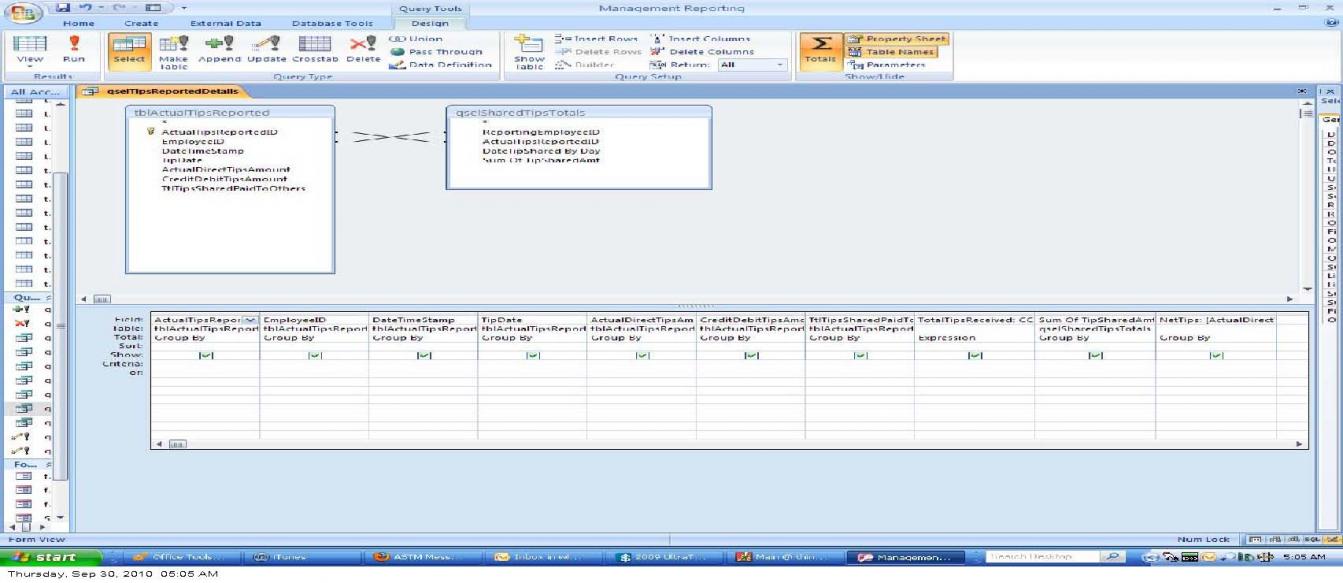
Task: Click Insert Columns in Query Setup
Action: click(700, 39)
